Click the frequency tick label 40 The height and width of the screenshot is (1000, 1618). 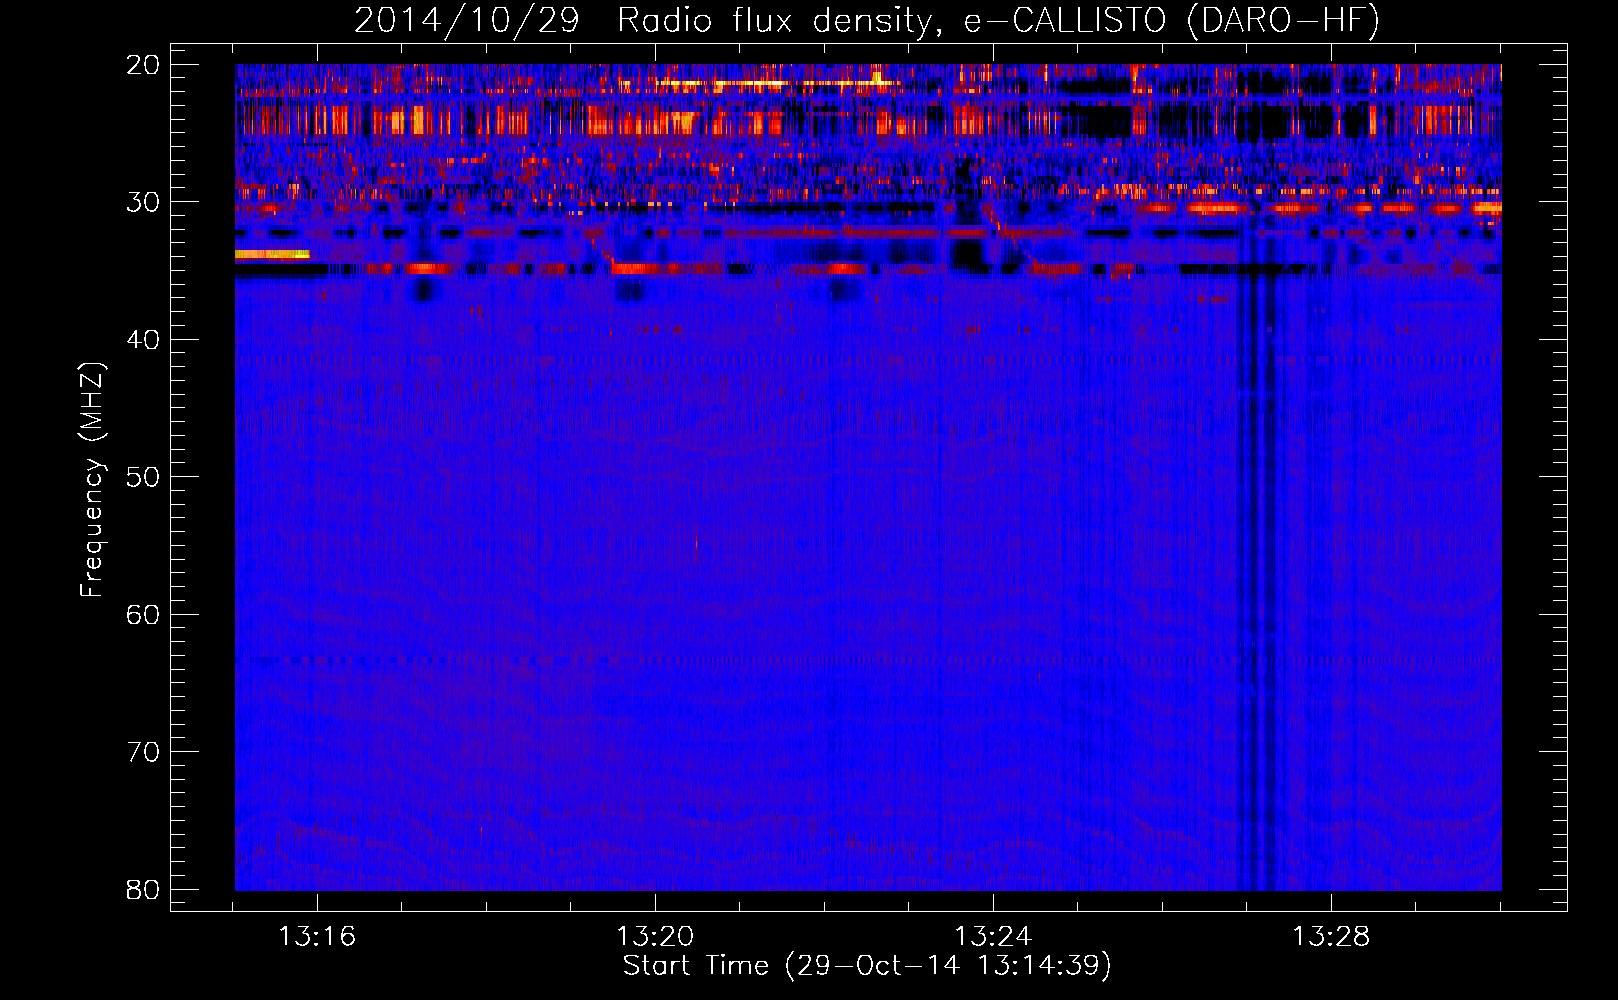tap(143, 340)
